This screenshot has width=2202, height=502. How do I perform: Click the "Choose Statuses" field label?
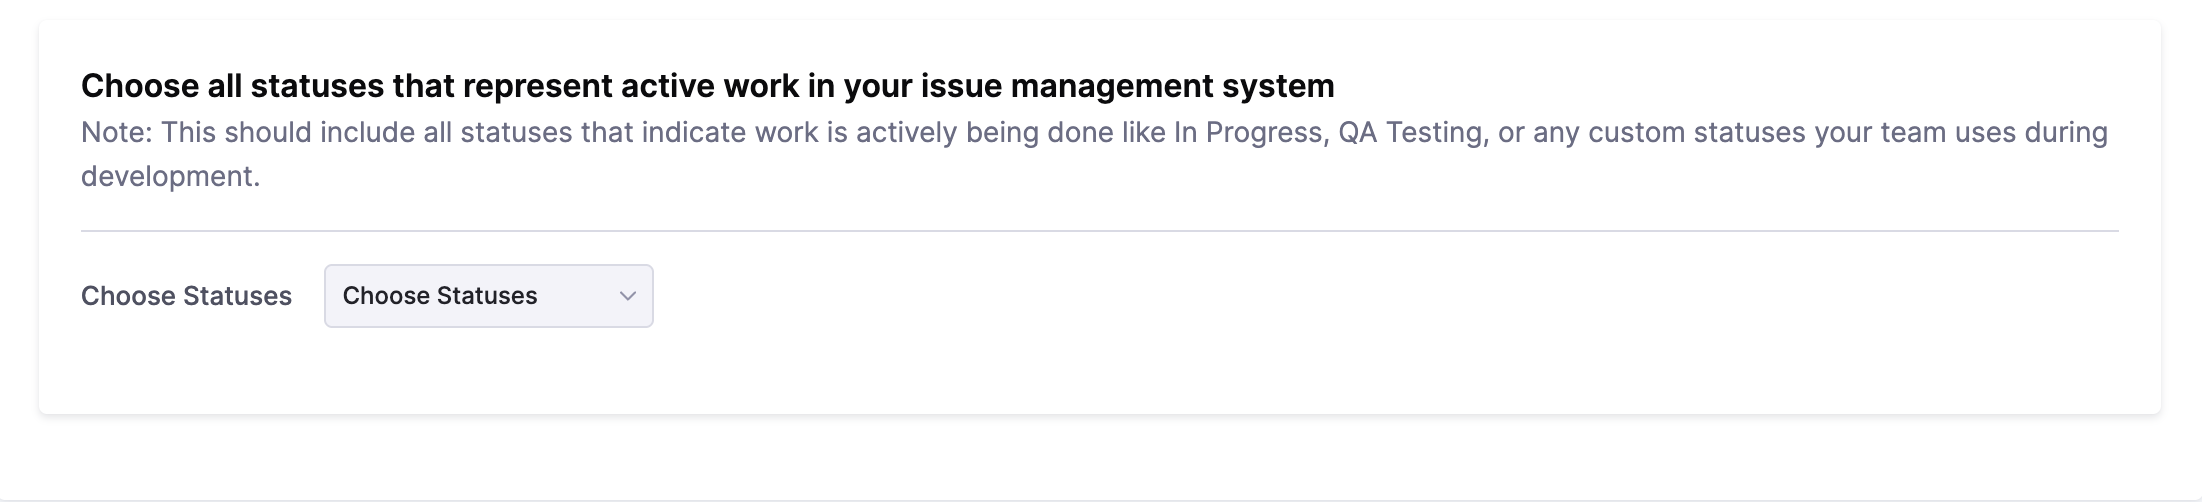pos(186,296)
